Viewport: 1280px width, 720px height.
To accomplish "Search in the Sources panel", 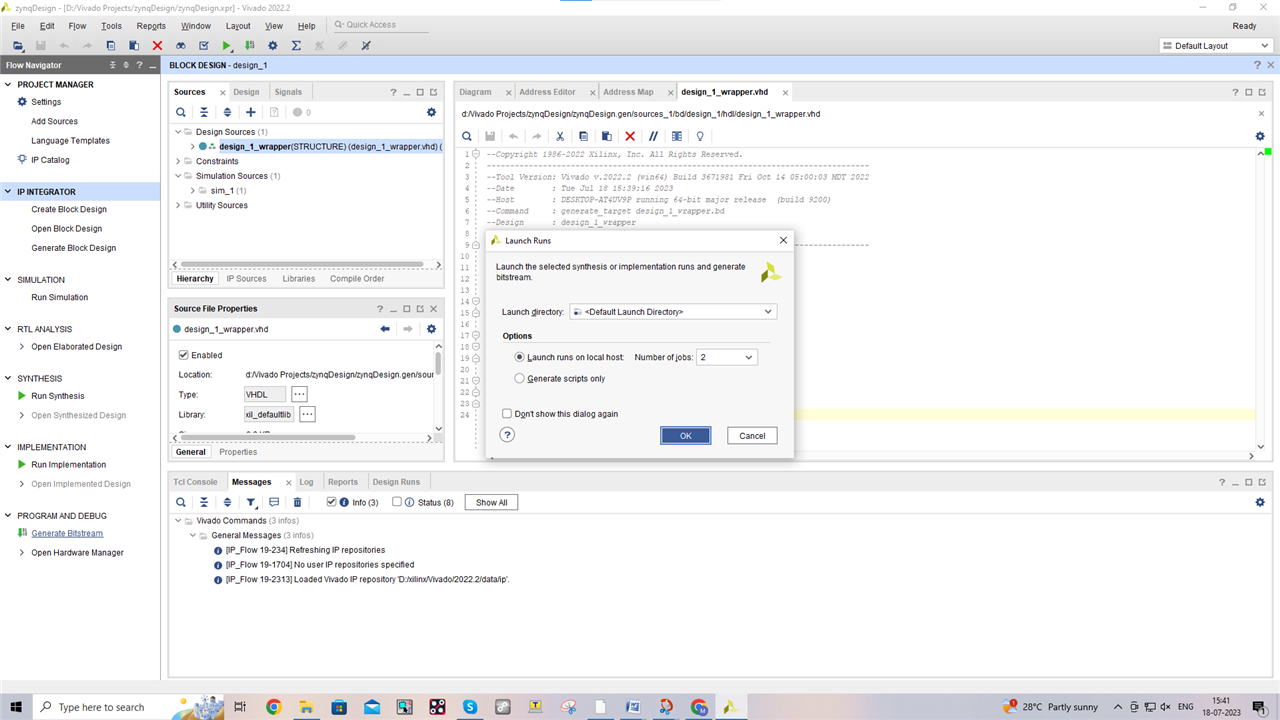I will point(181,113).
